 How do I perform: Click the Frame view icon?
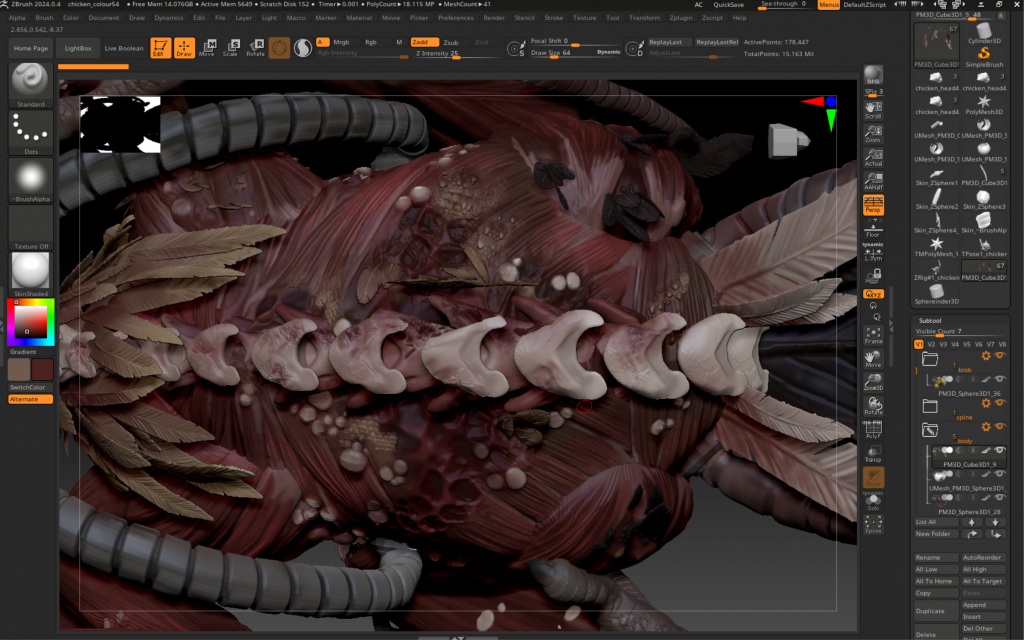(873, 335)
